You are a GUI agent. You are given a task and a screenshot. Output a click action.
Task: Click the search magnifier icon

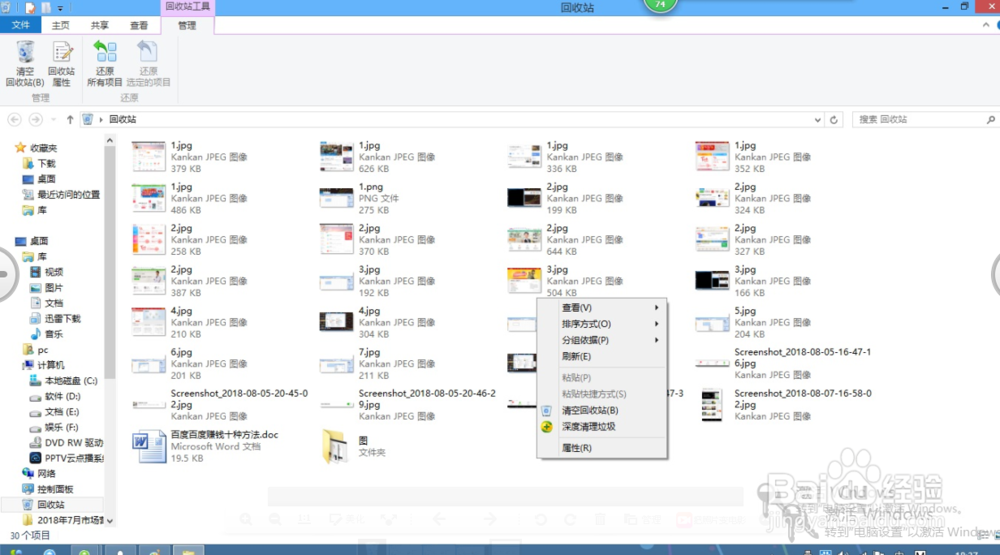point(990,119)
